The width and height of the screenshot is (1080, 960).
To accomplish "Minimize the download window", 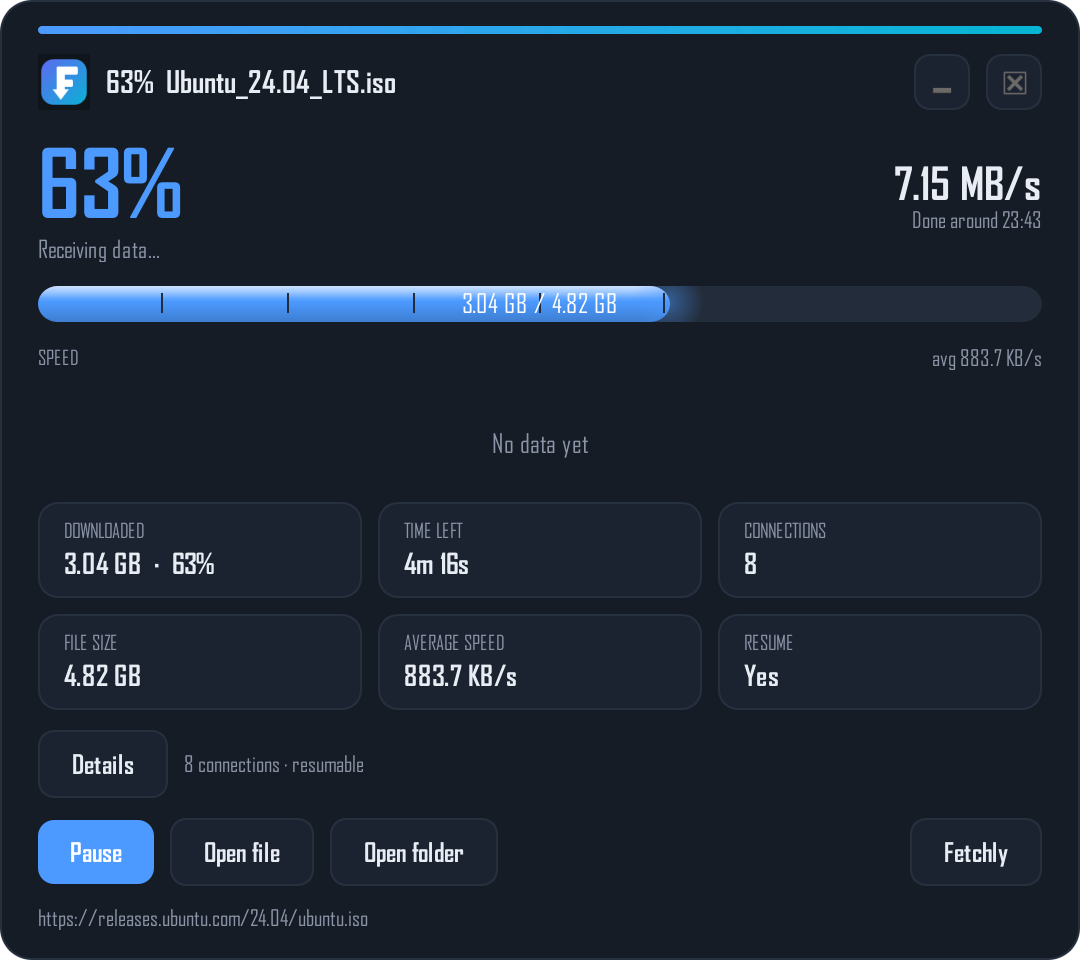I will pyautogui.click(x=942, y=82).
